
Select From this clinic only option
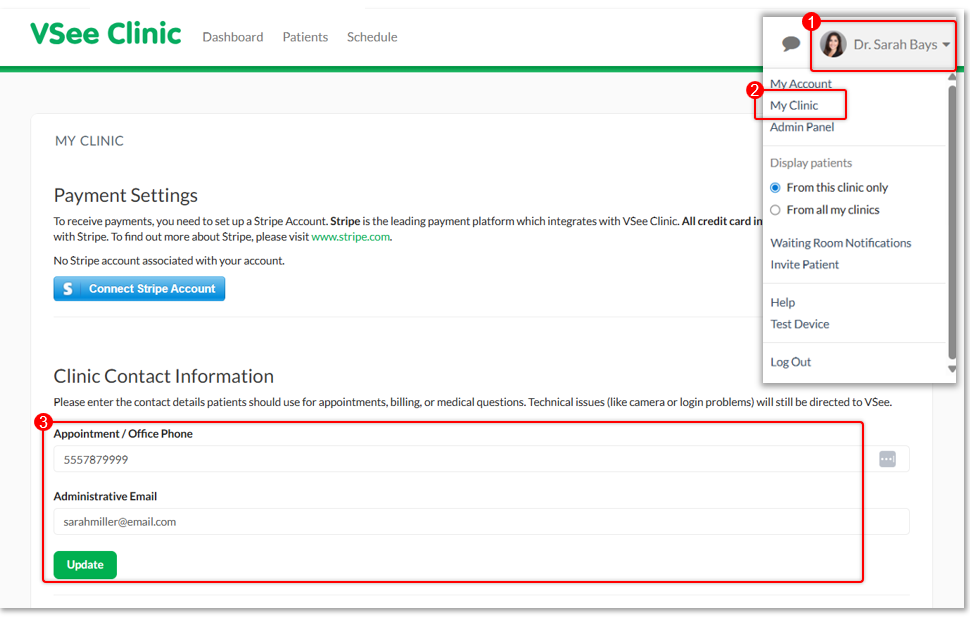775,188
